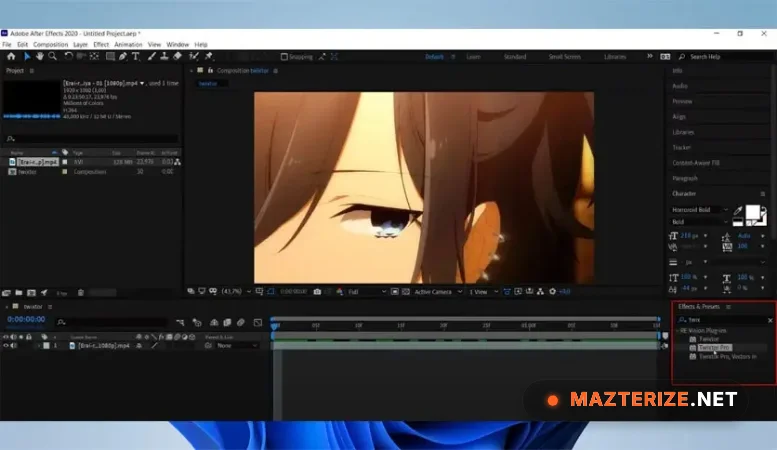Click the graph editor icon in timeline
Screen dimensions: 777x450
tap(258, 323)
